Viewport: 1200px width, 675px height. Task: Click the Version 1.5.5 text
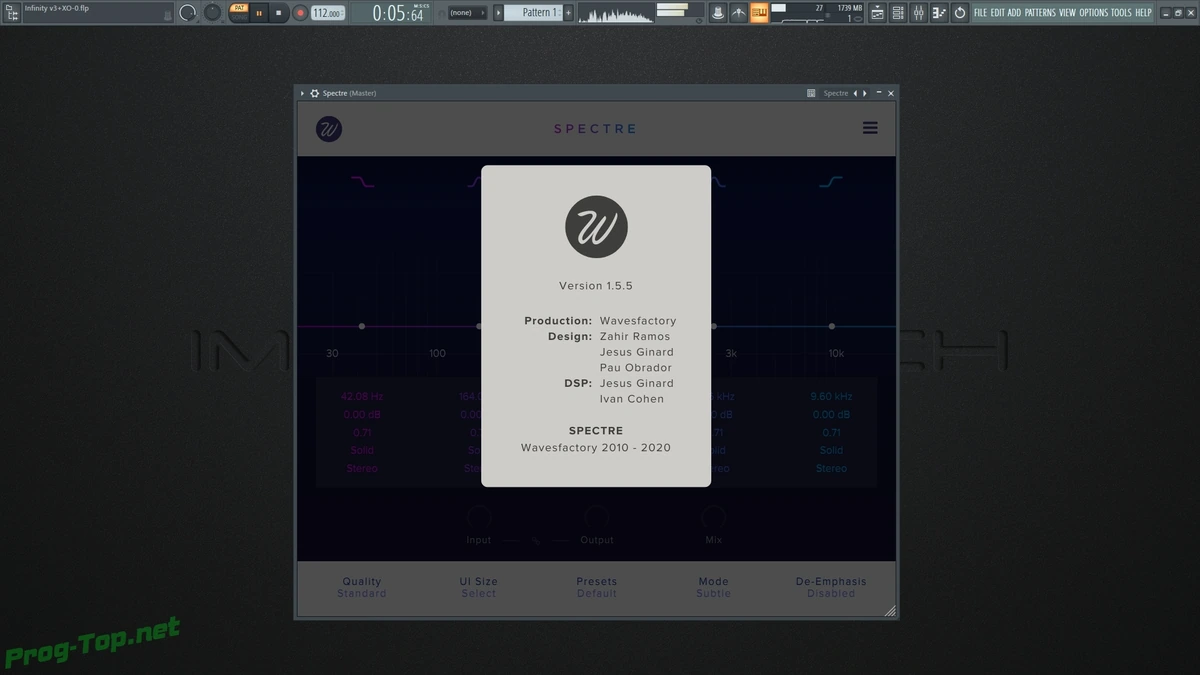[596, 286]
